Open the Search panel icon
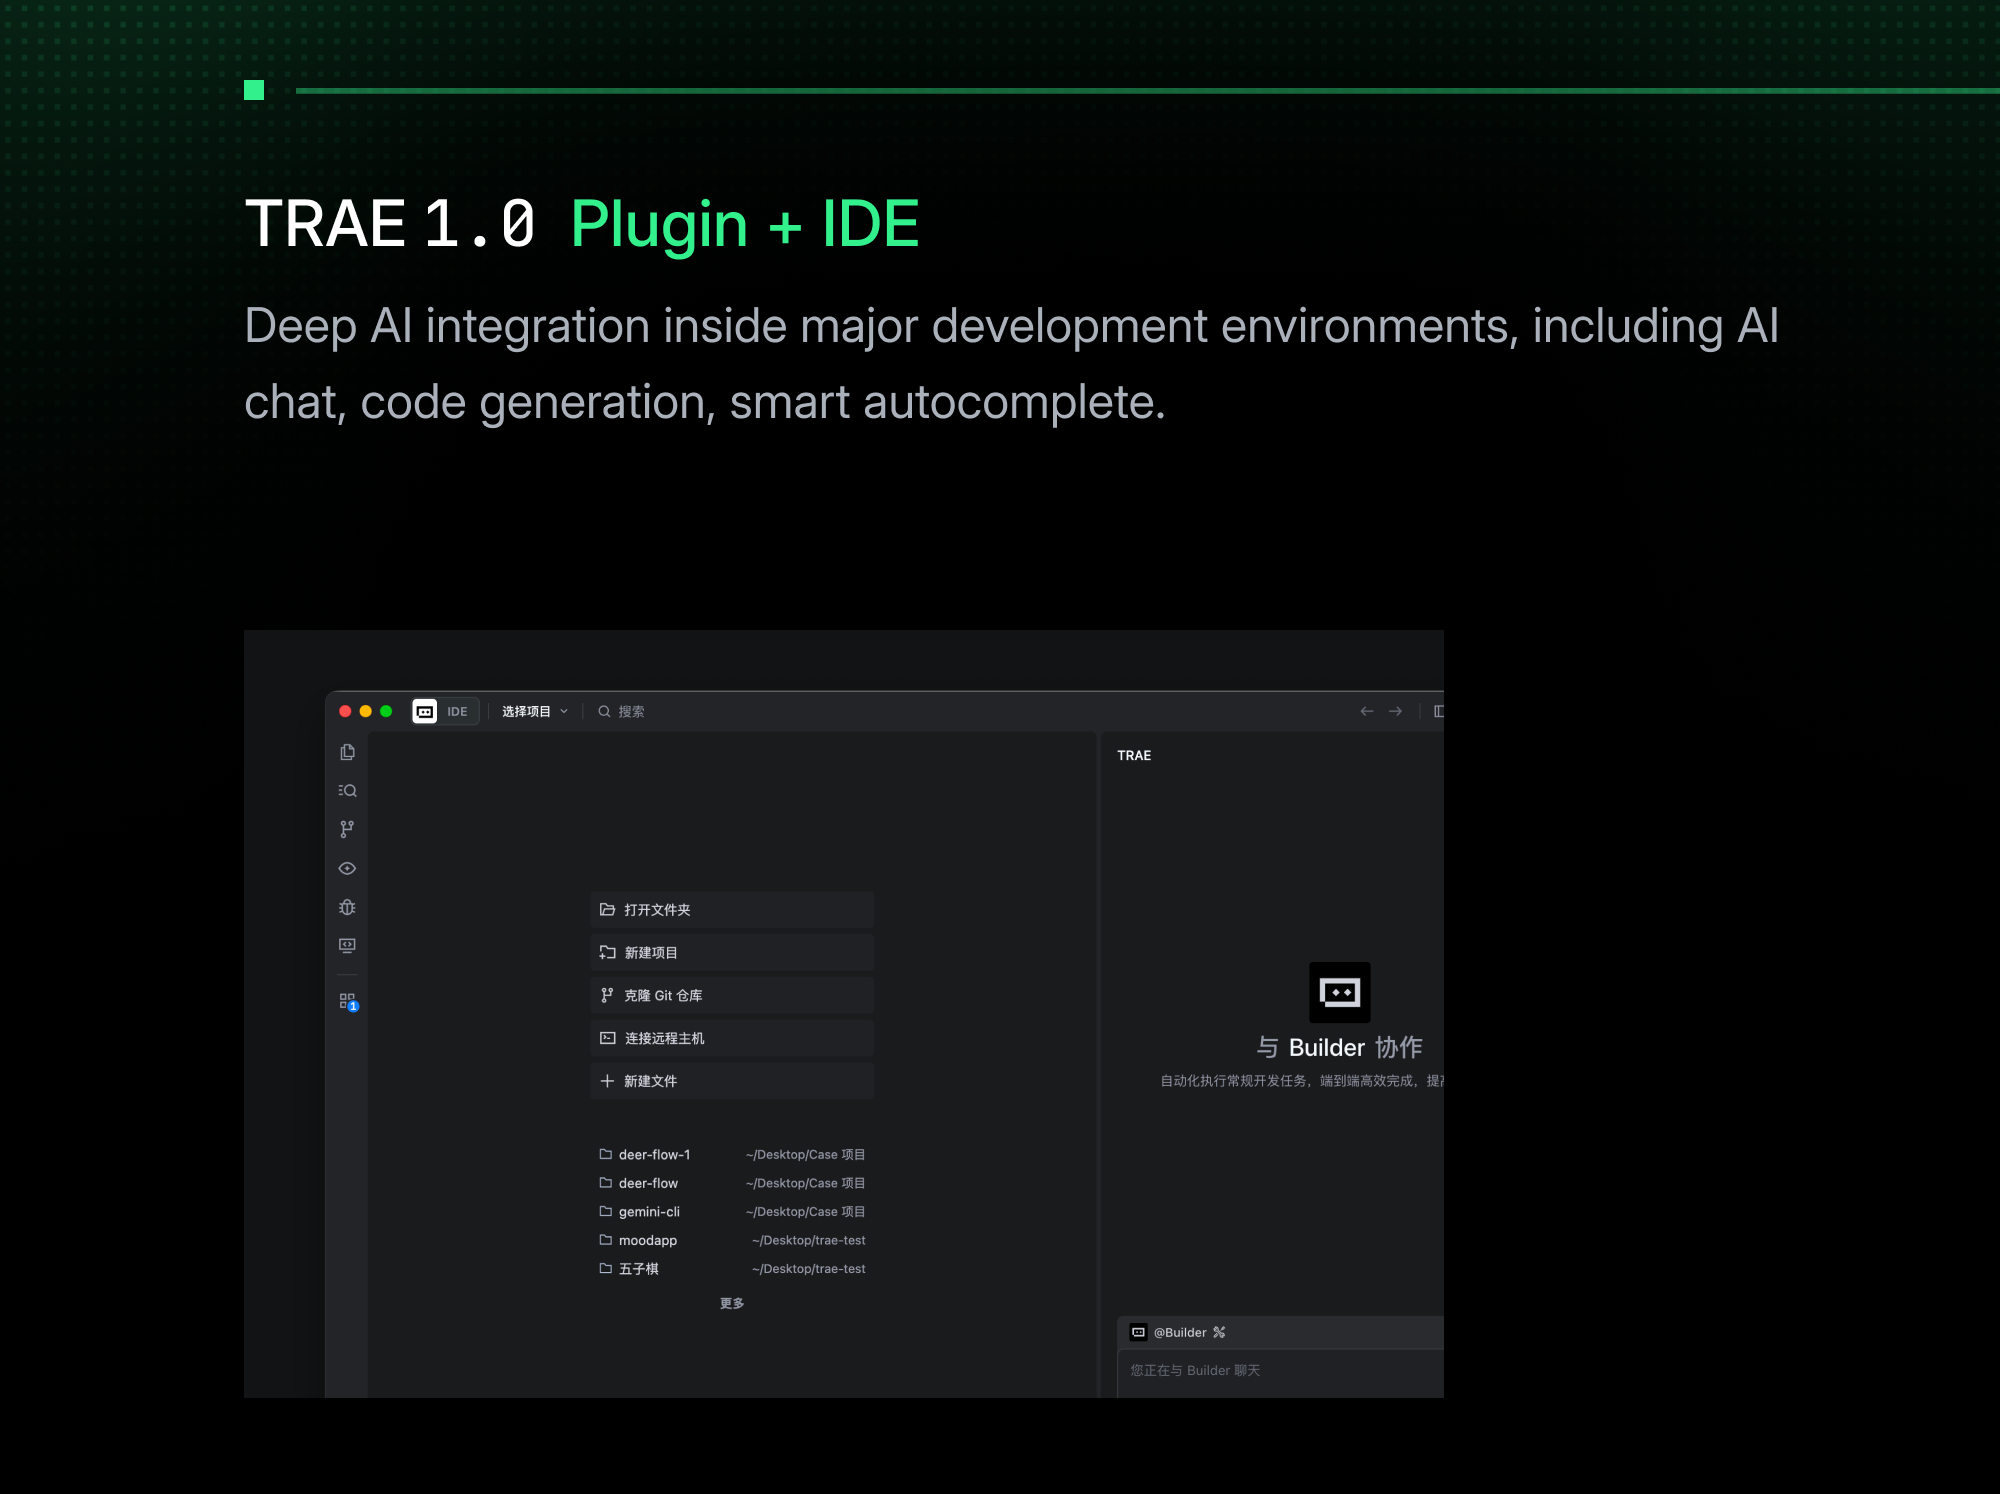The width and height of the screenshot is (2000, 1494). 347,790
